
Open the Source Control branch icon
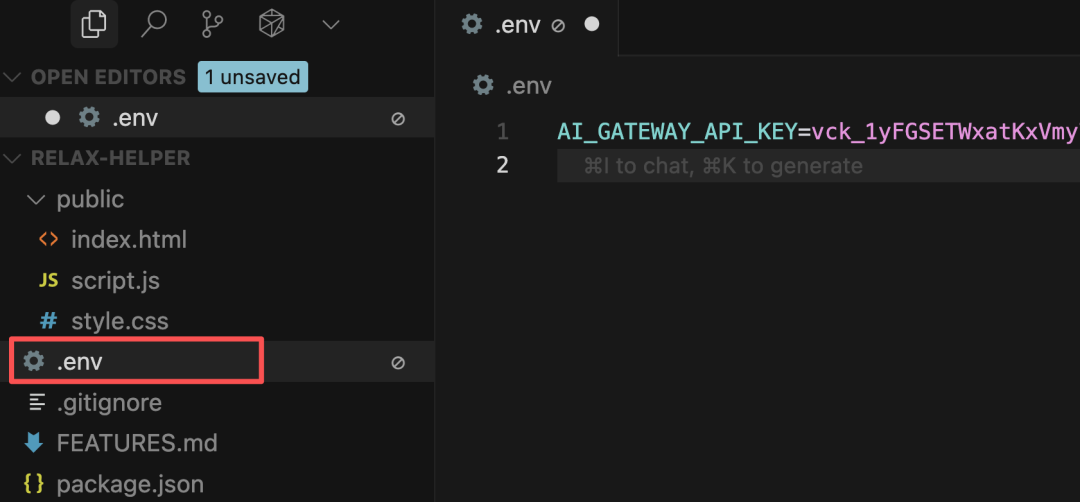pos(212,25)
